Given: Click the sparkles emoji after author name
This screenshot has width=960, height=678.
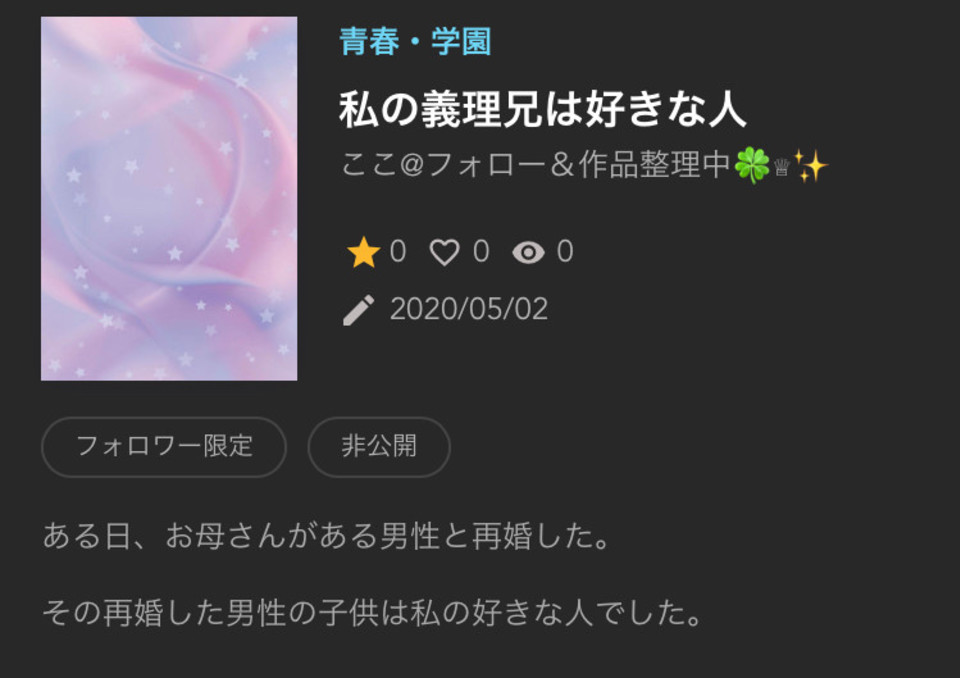Looking at the screenshot, I should coord(811,165).
